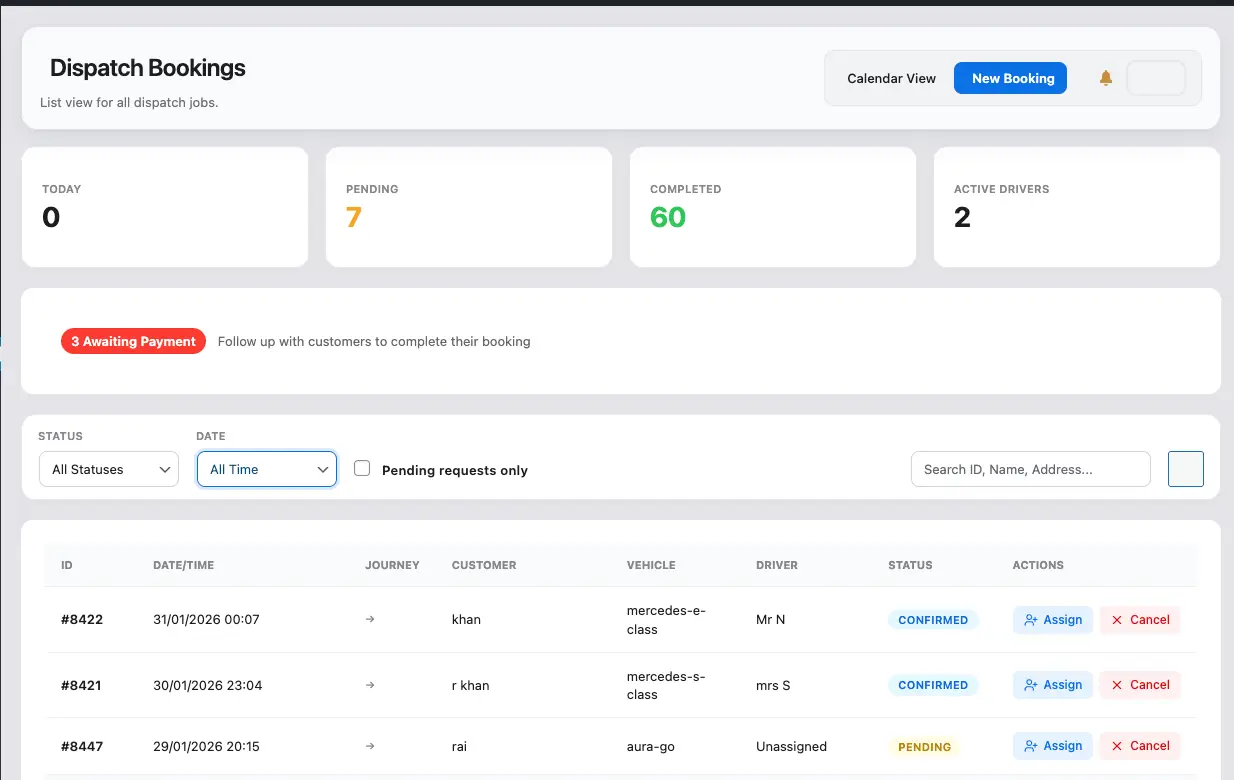Open the date dropdown chevron
Image resolution: width=1234 pixels, height=780 pixels.
click(x=322, y=469)
